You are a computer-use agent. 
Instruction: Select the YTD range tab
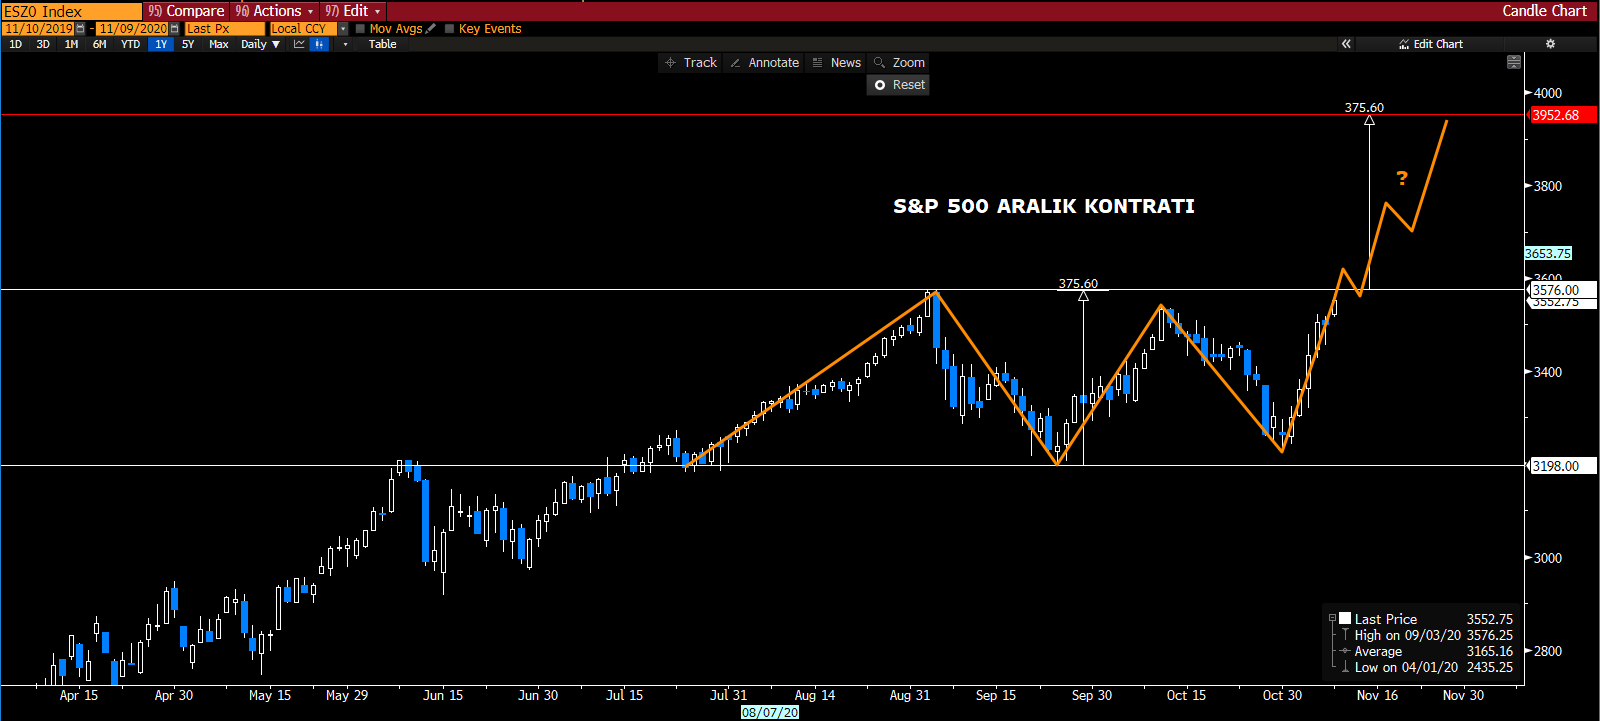tap(130, 44)
